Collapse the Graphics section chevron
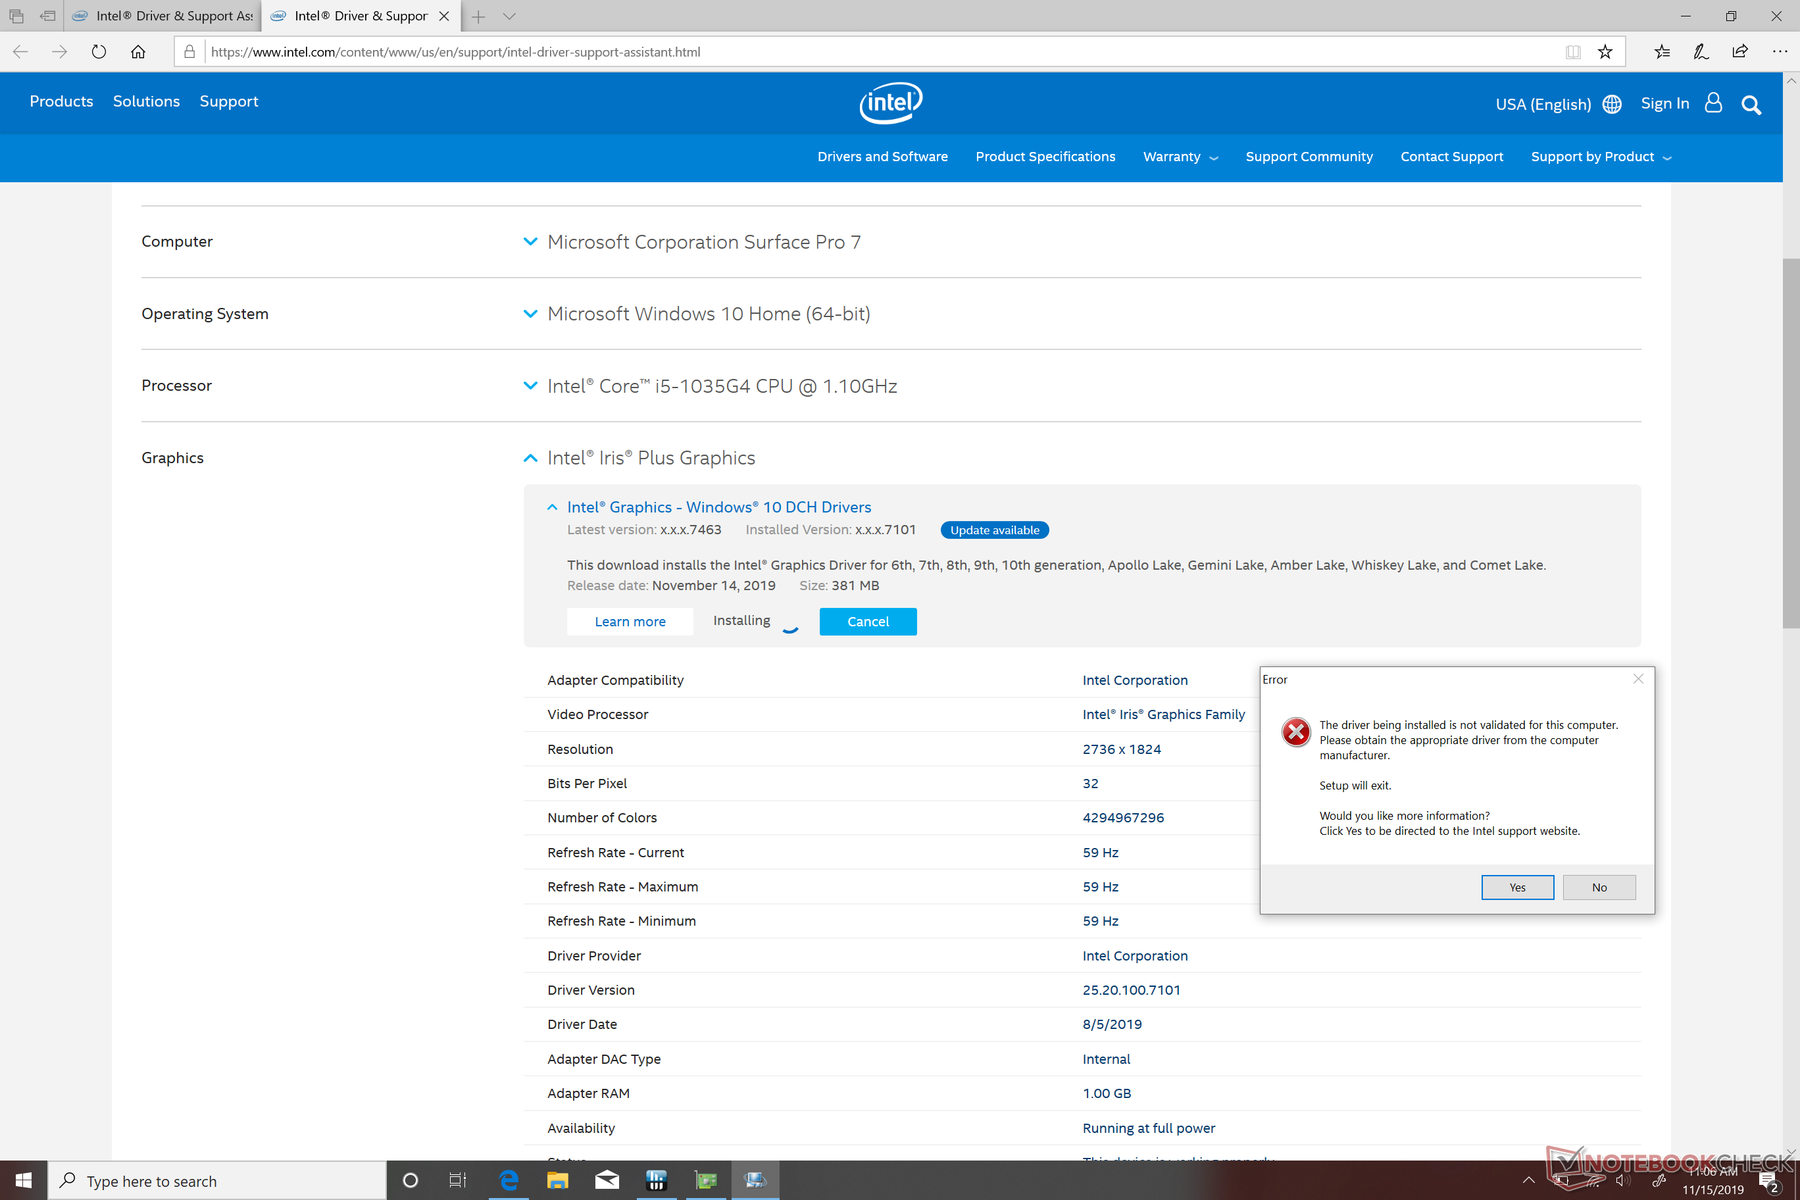 tap(530, 458)
